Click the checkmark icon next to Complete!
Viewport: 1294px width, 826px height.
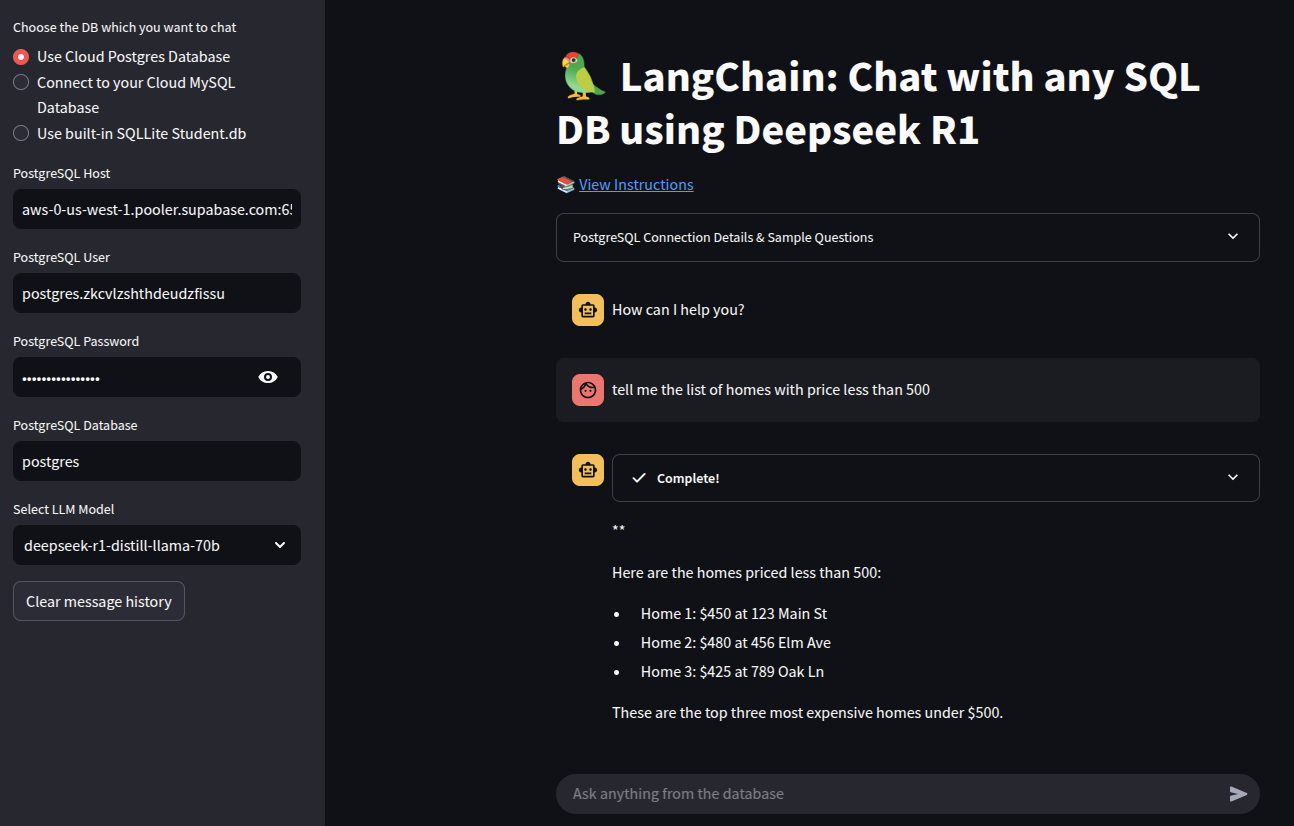click(x=639, y=478)
